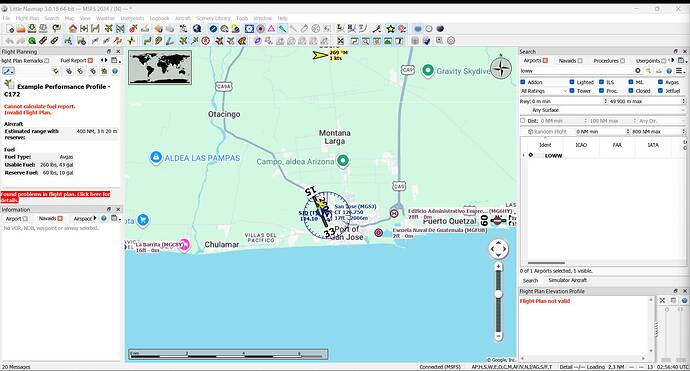690x371 pixels.
Task: Click the map zoom out minus button
Action: tap(498, 336)
